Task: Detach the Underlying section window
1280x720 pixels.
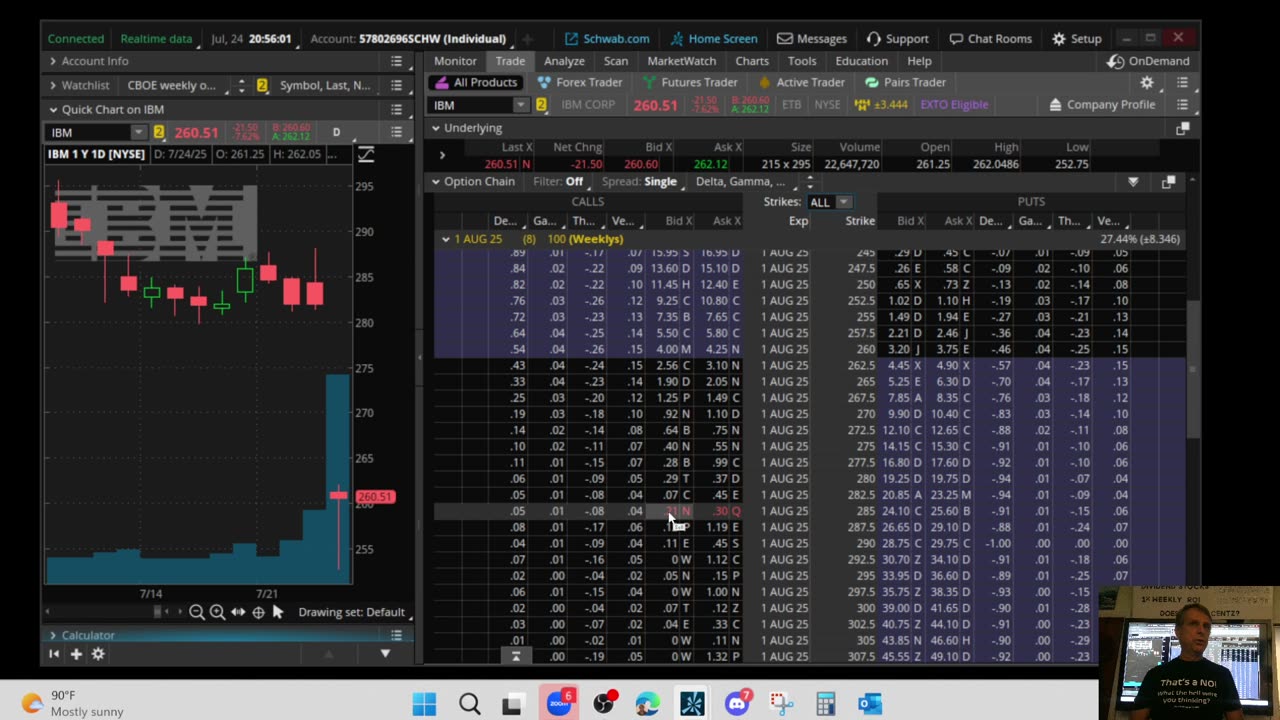Action: click(x=1182, y=128)
